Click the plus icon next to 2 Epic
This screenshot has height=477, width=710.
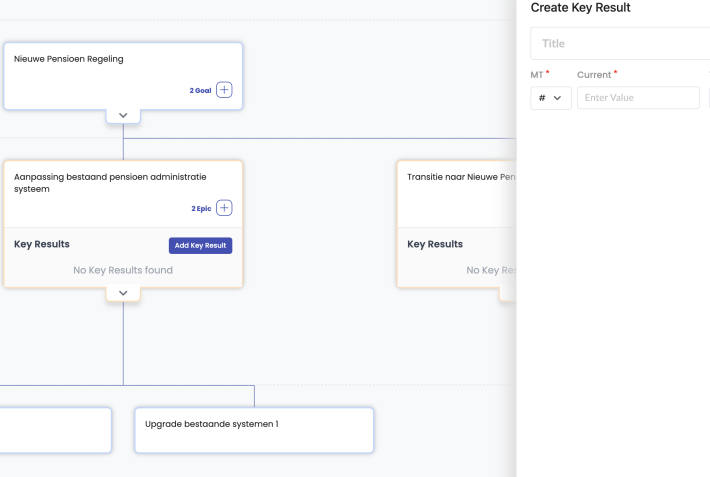tap(224, 208)
